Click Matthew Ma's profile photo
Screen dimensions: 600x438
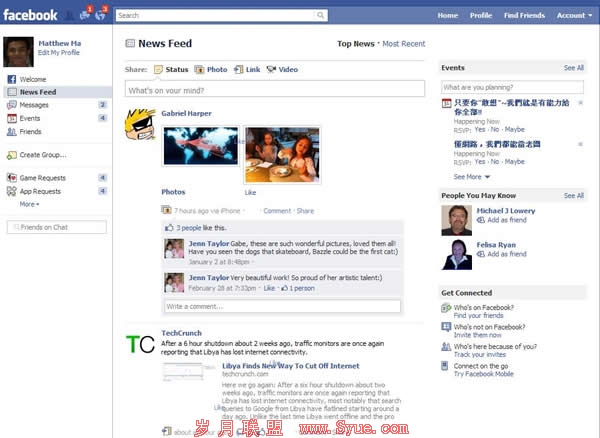[x=18, y=52]
